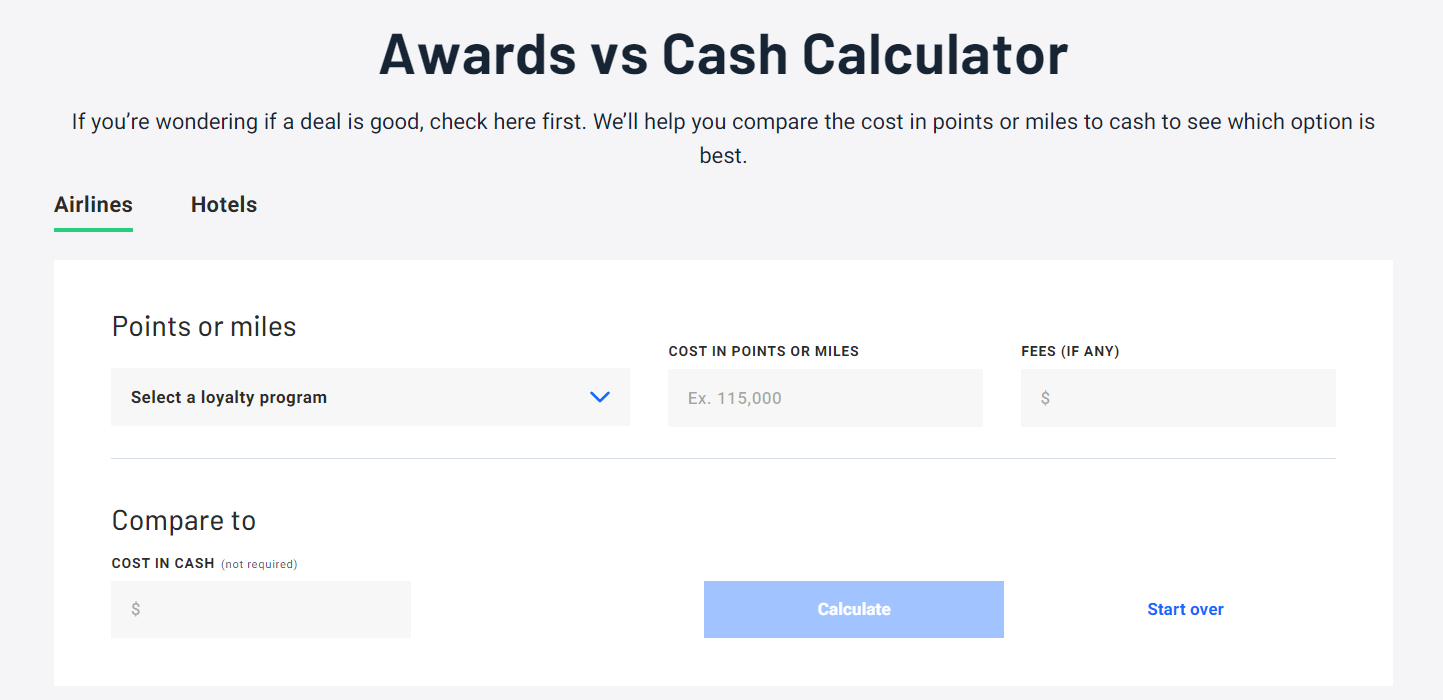Click the Awards vs Cash Calculator heading
This screenshot has height=700, width=1443.
(722, 53)
